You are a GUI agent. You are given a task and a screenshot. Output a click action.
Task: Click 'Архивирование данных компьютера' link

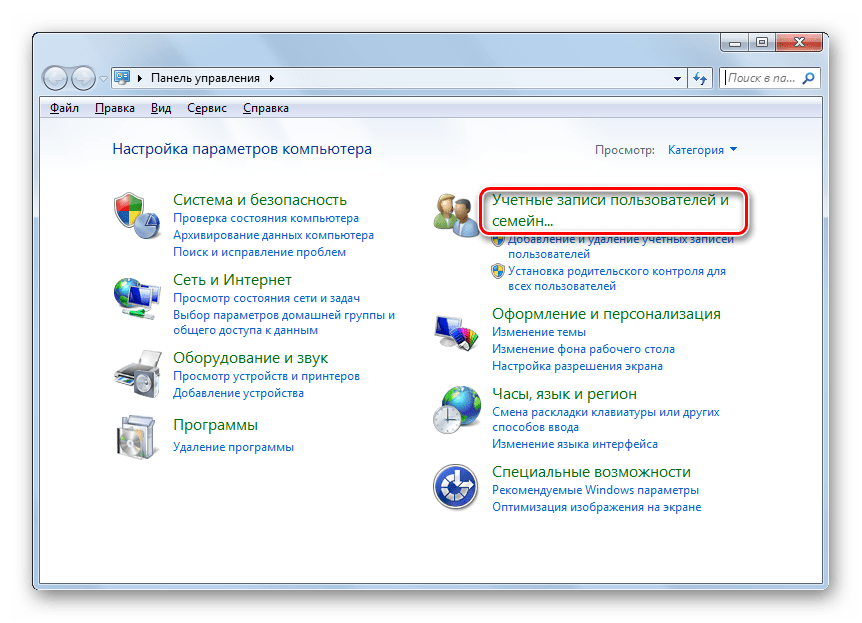[x=273, y=235]
